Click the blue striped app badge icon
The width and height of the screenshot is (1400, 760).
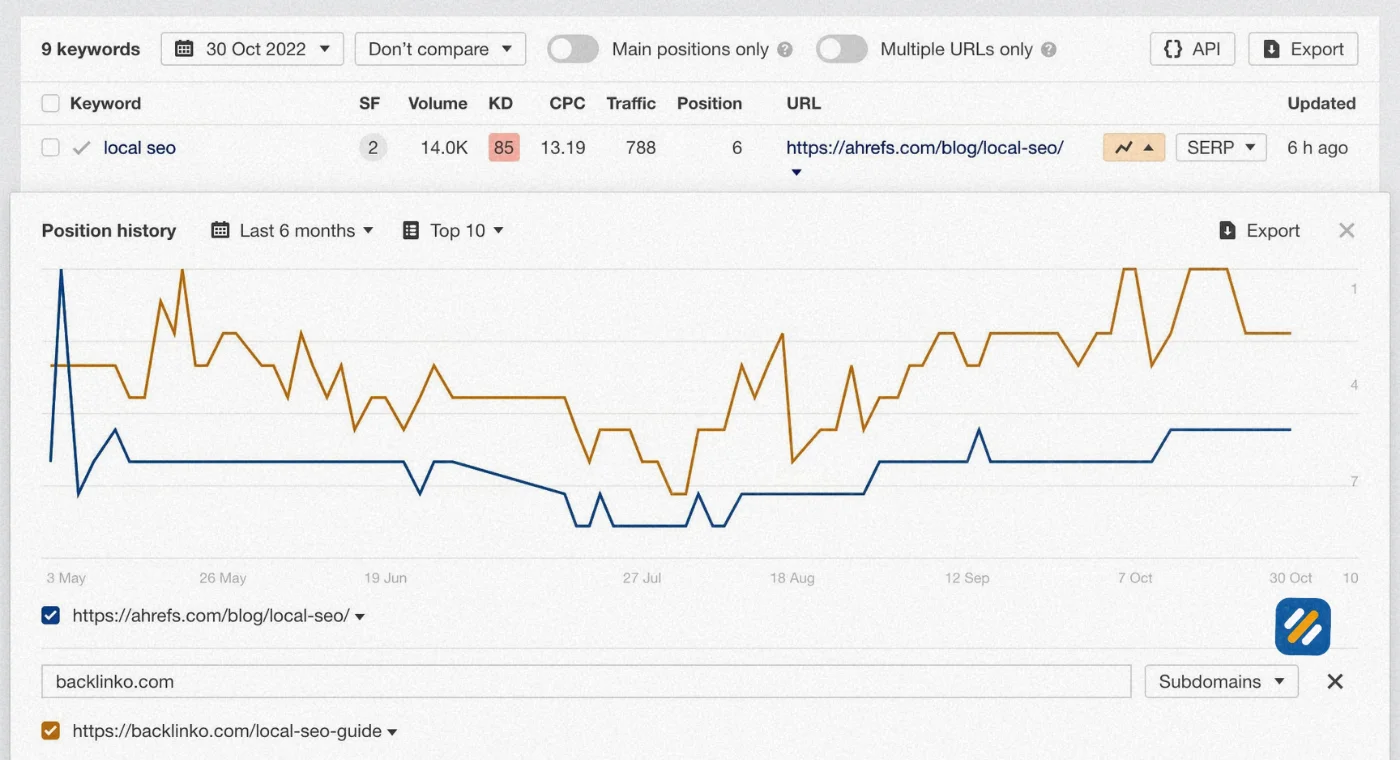point(1303,626)
